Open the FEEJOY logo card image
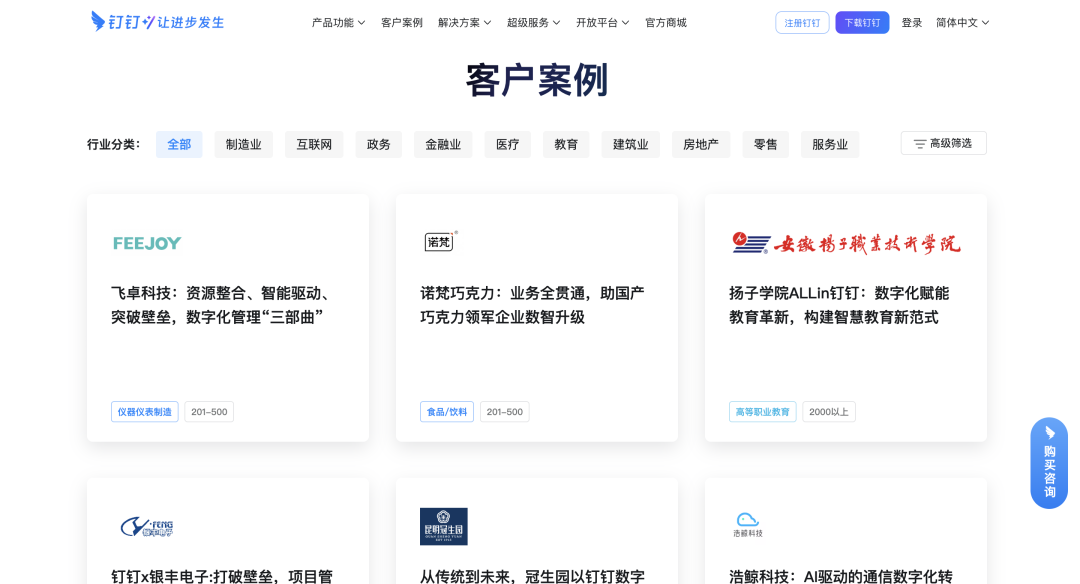This screenshot has height=584, width=1080. [147, 243]
